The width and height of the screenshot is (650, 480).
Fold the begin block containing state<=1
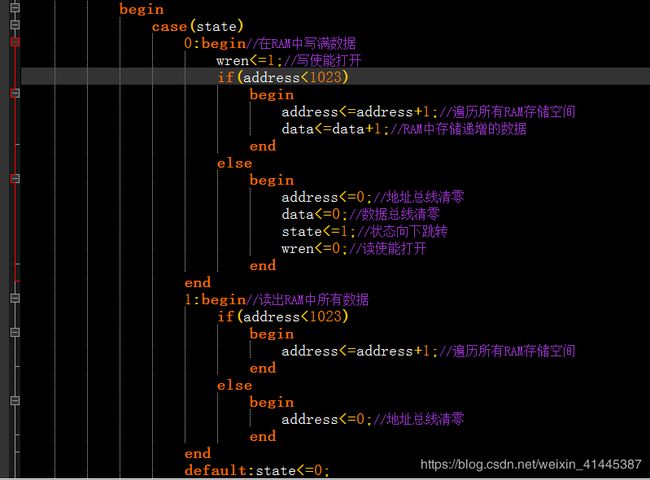(15, 179)
